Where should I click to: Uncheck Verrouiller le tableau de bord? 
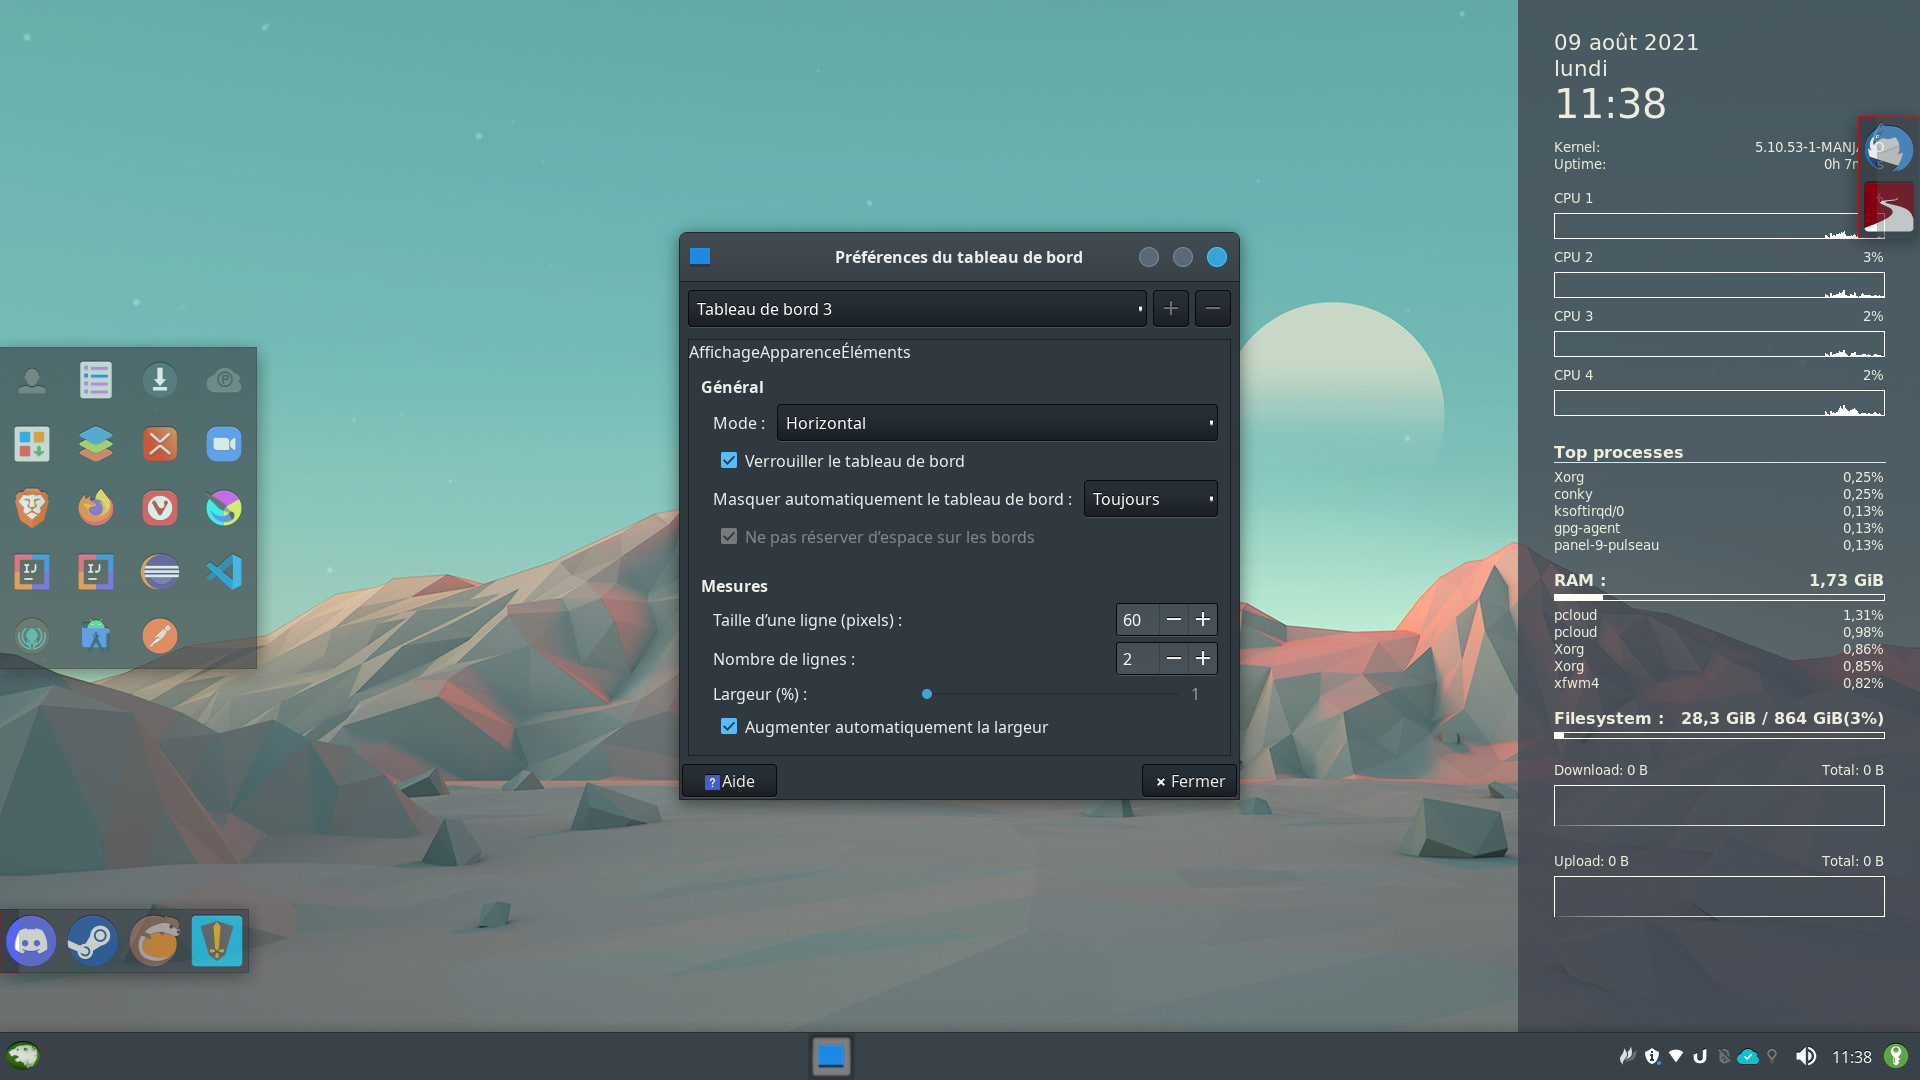729,461
